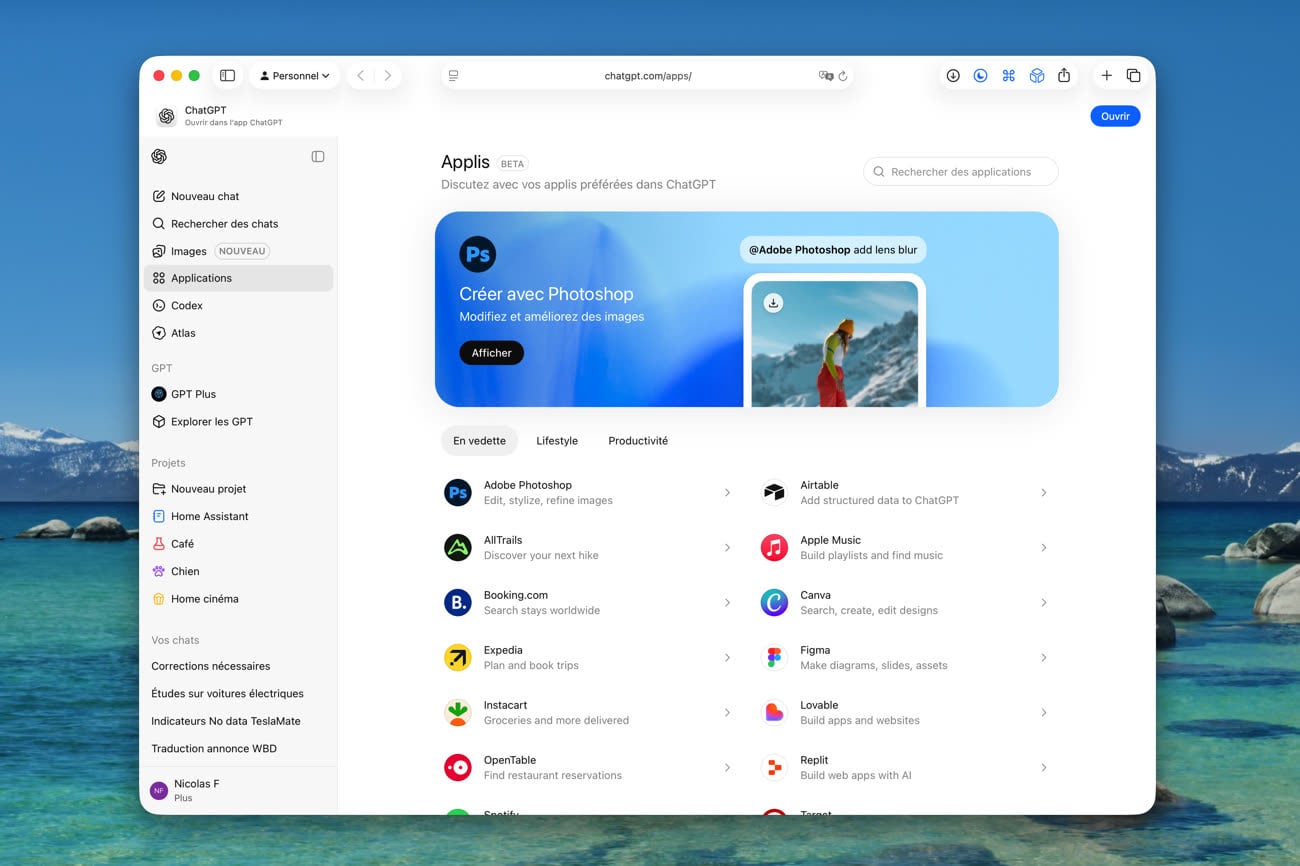1300x866 pixels.
Task: Click the Afficher button on Photoshop banner
Action: pos(491,353)
